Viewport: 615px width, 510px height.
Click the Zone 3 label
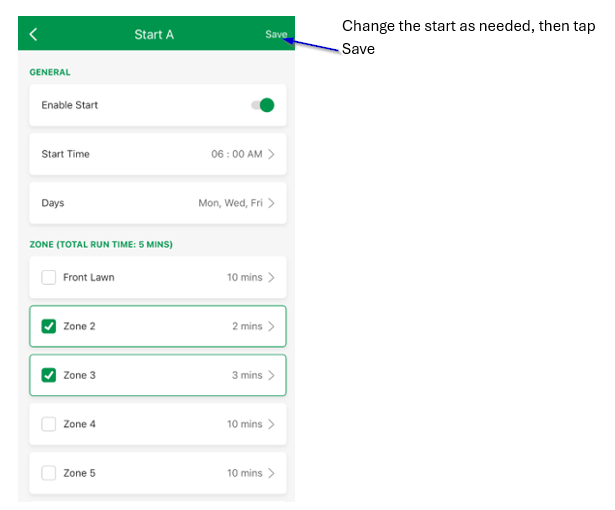(x=79, y=375)
